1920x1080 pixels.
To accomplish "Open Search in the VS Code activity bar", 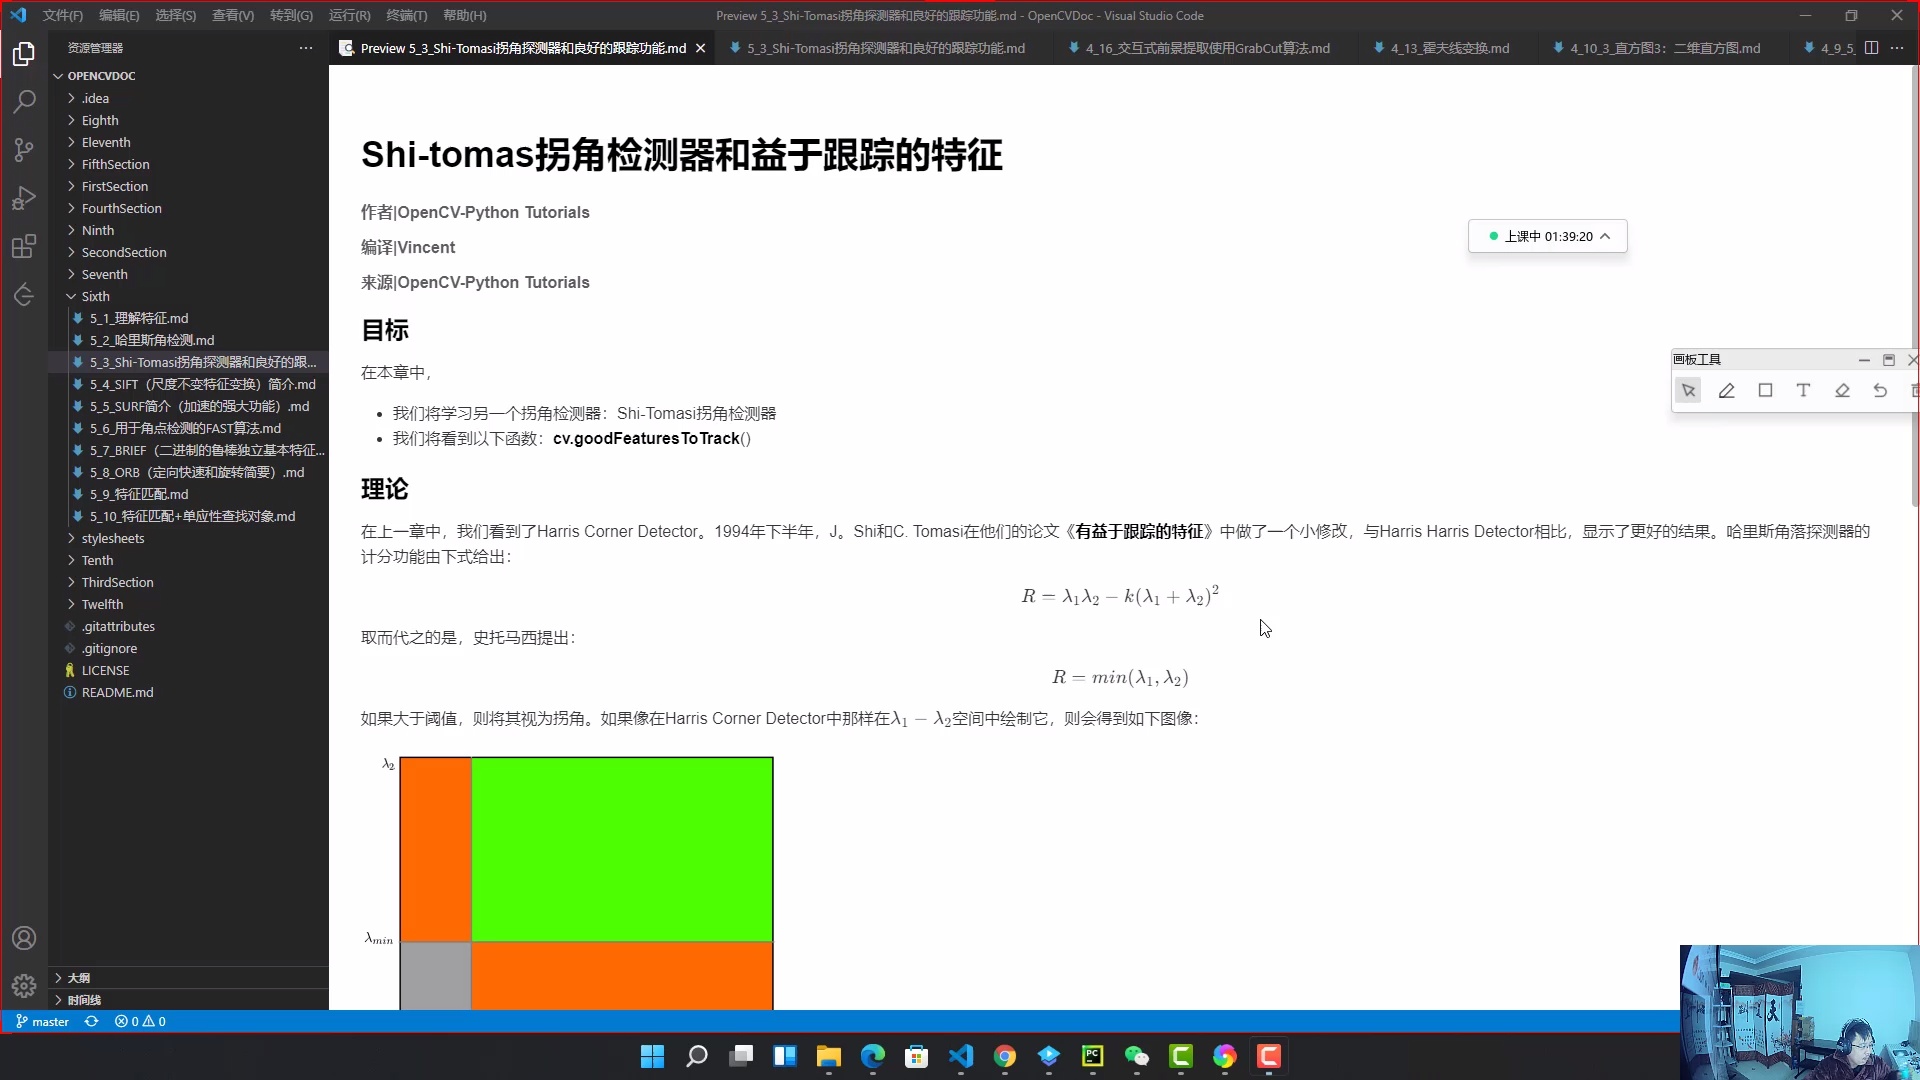I will (24, 101).
